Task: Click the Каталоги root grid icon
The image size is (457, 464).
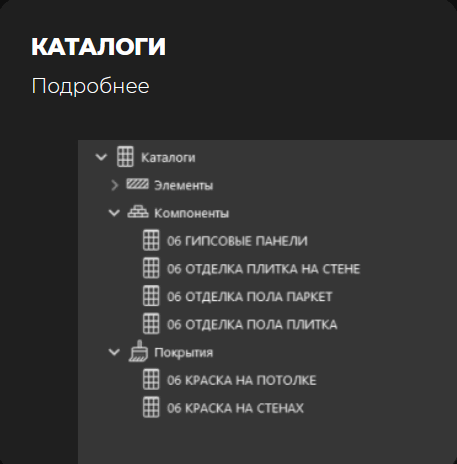Action: click(x=125, y=156)
